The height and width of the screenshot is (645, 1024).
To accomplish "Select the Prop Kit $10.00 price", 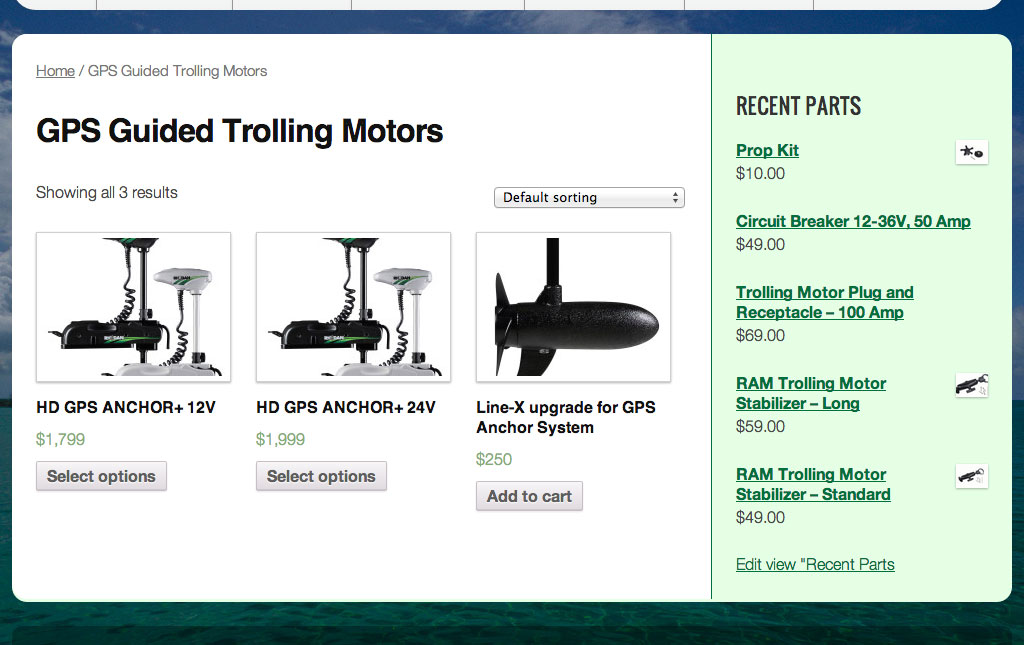I will (x=760, y=173).
